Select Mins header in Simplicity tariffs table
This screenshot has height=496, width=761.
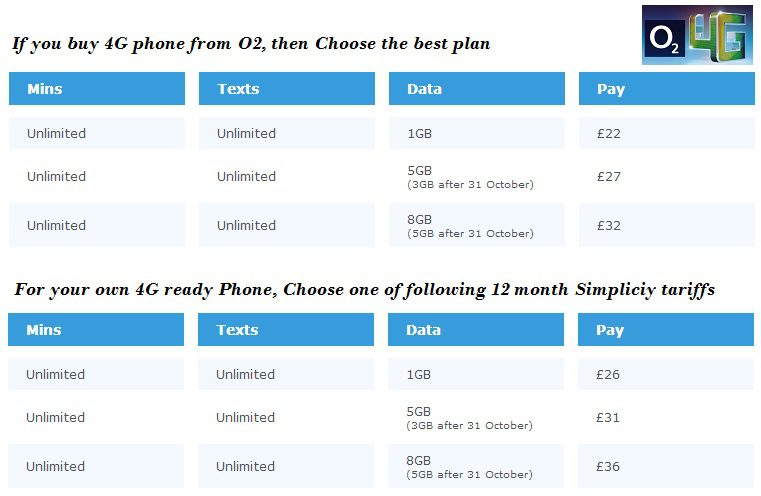point(96,330)
